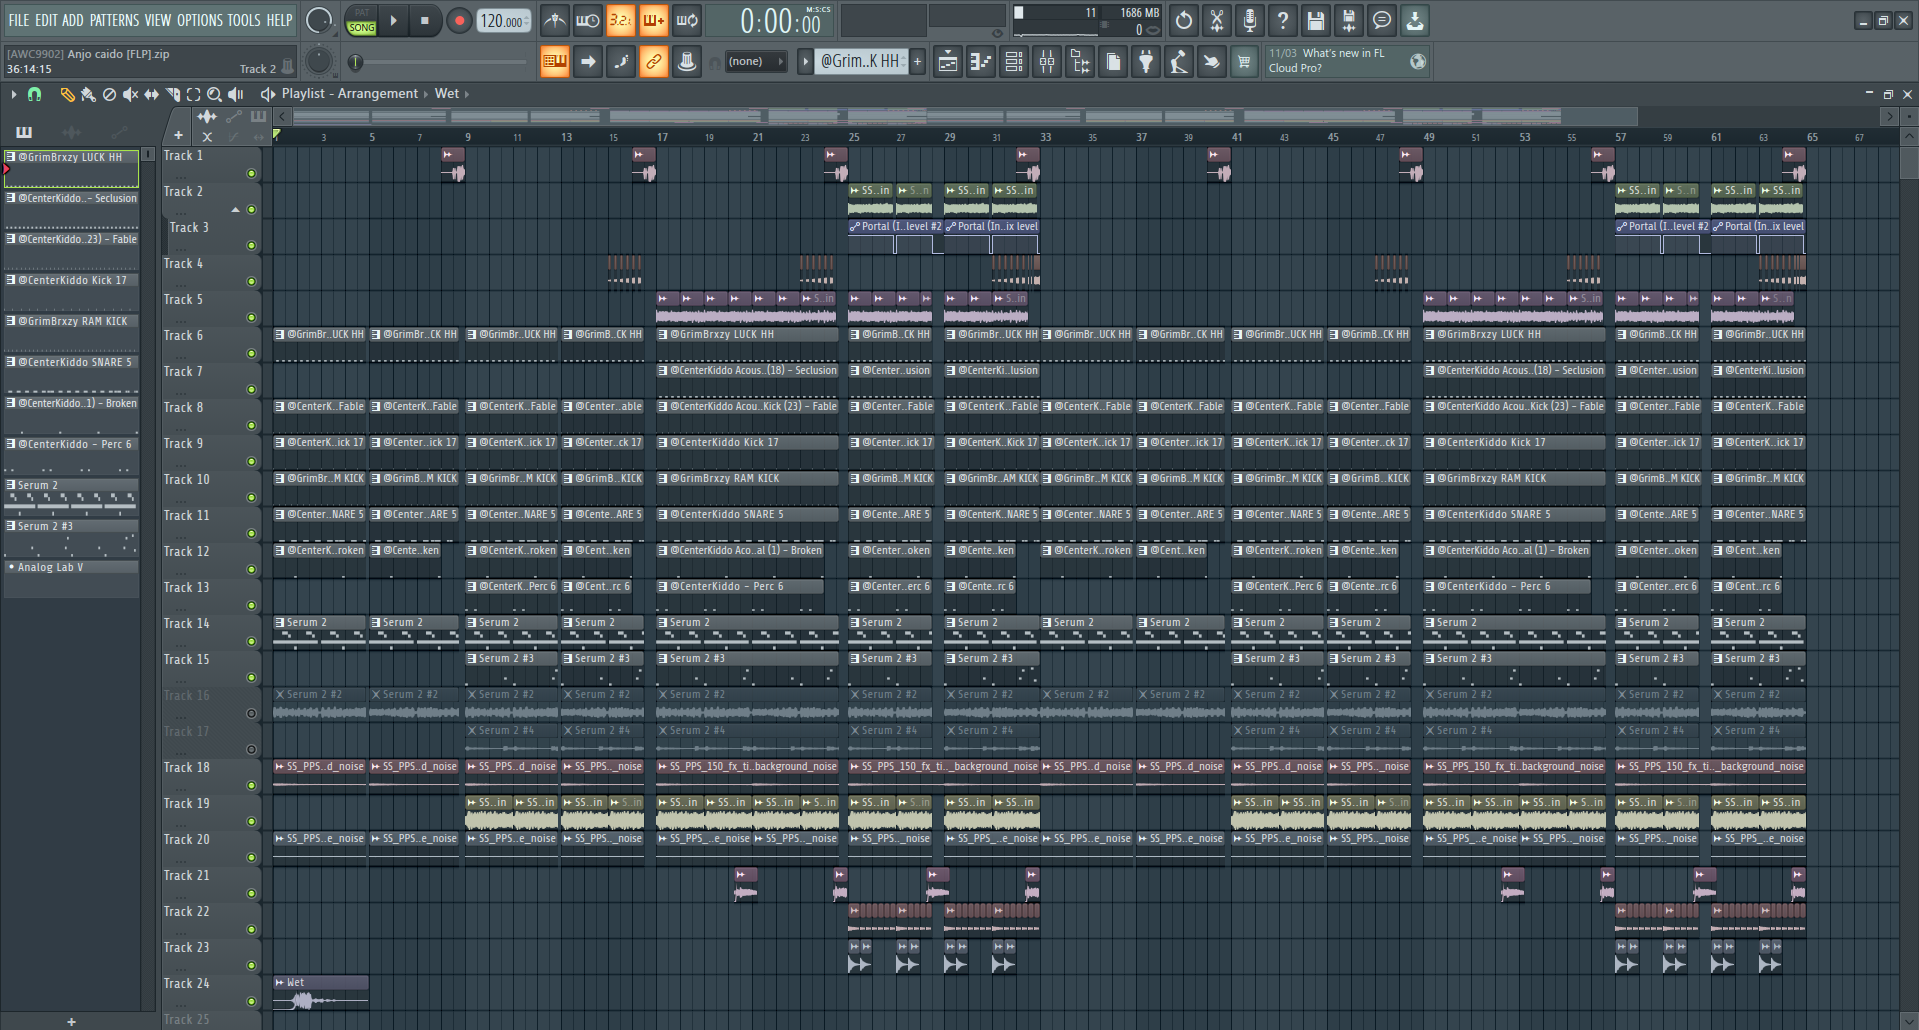The image size is (1919, 1030).
Task: Add a new pattern with the plus button
Action: (918, 62)
